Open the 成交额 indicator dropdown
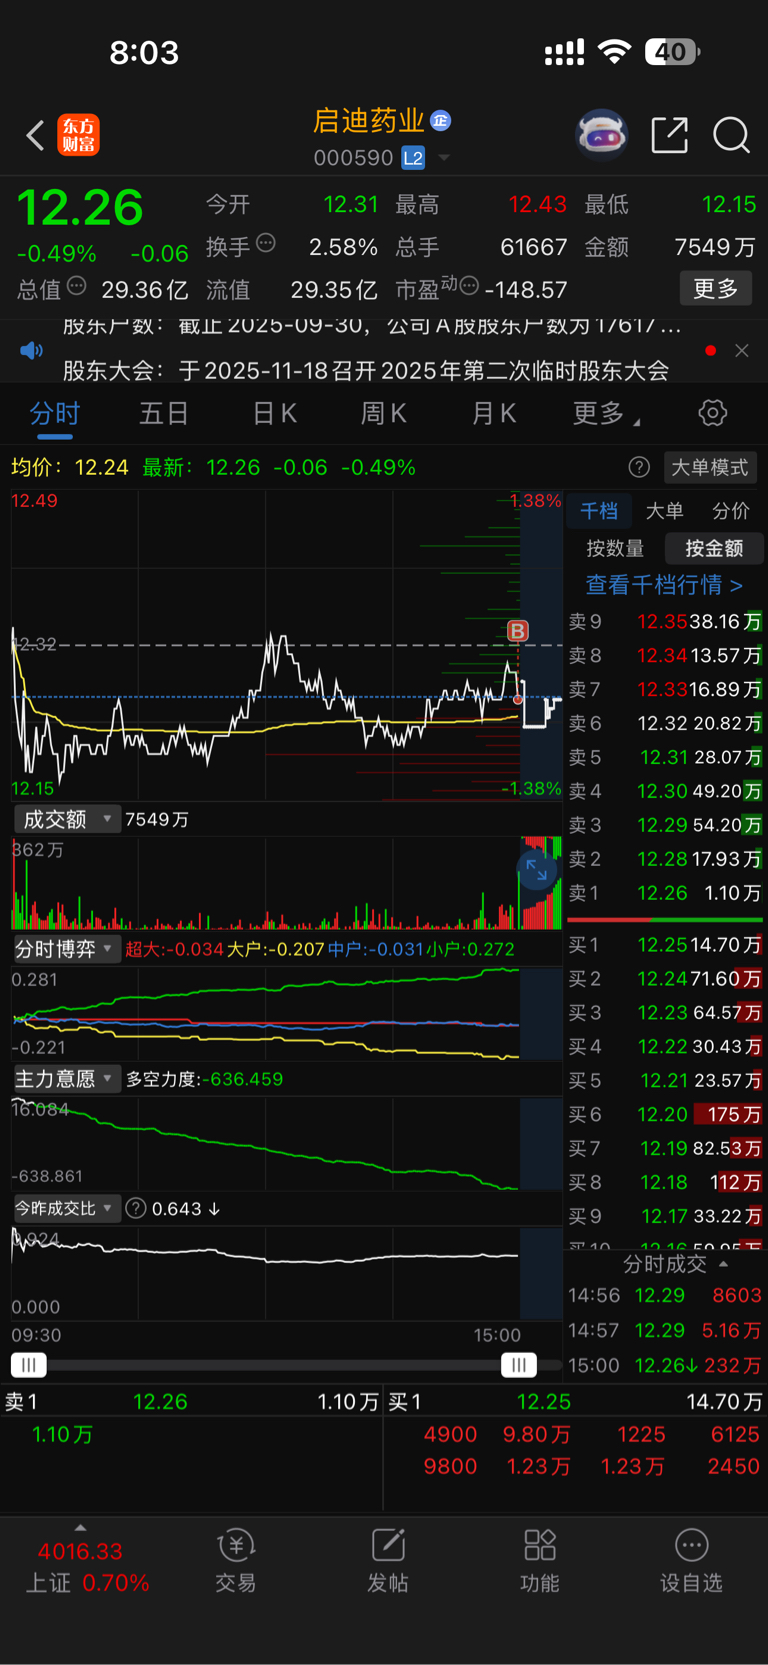Screen dimensions: 768x1665 pos(67,819)
